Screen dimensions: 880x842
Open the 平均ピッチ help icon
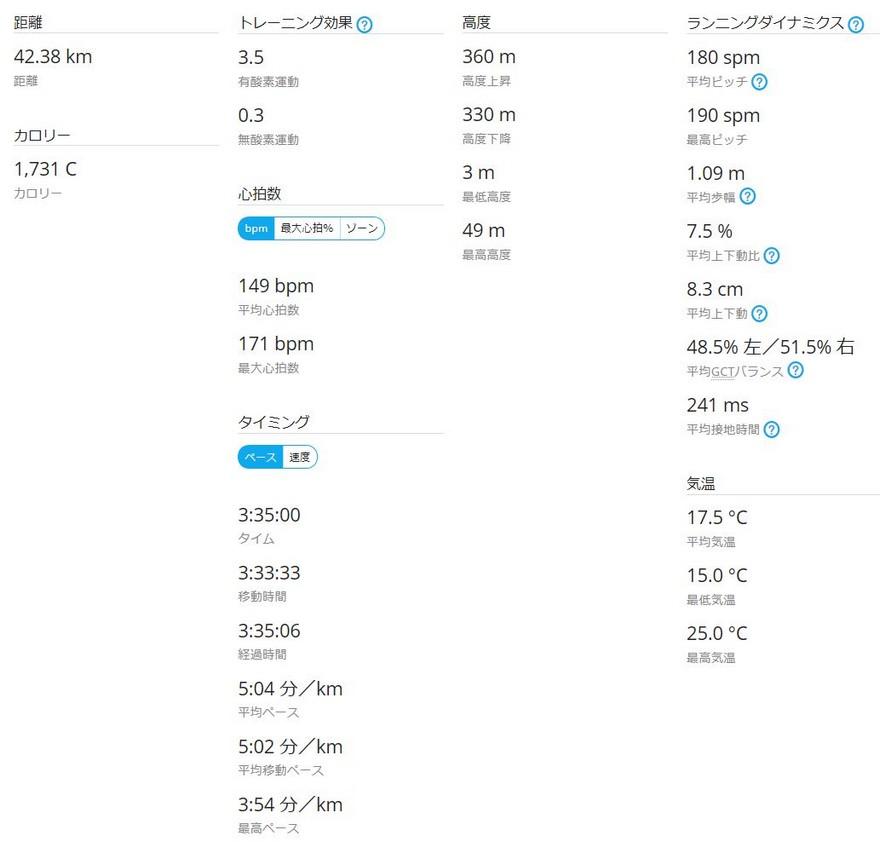pyautogui.click(x=760, y=82)
